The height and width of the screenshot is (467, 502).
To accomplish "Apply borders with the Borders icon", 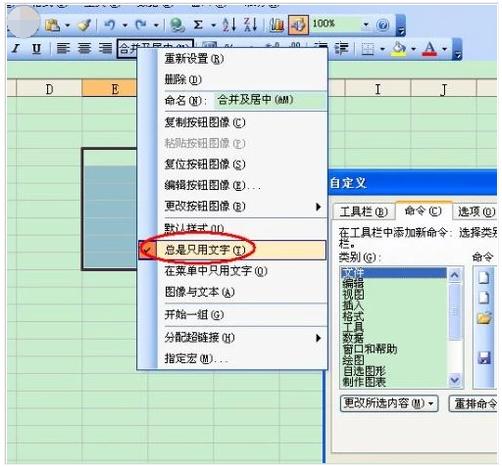I will (368, 49).
